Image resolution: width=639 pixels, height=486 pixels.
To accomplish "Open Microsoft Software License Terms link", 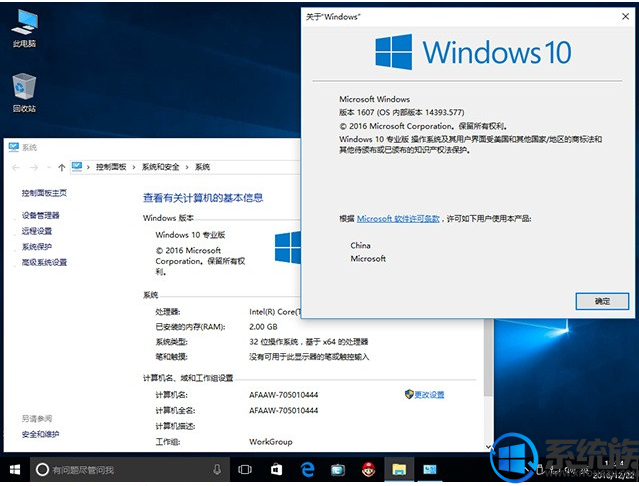I will point(398,219).
